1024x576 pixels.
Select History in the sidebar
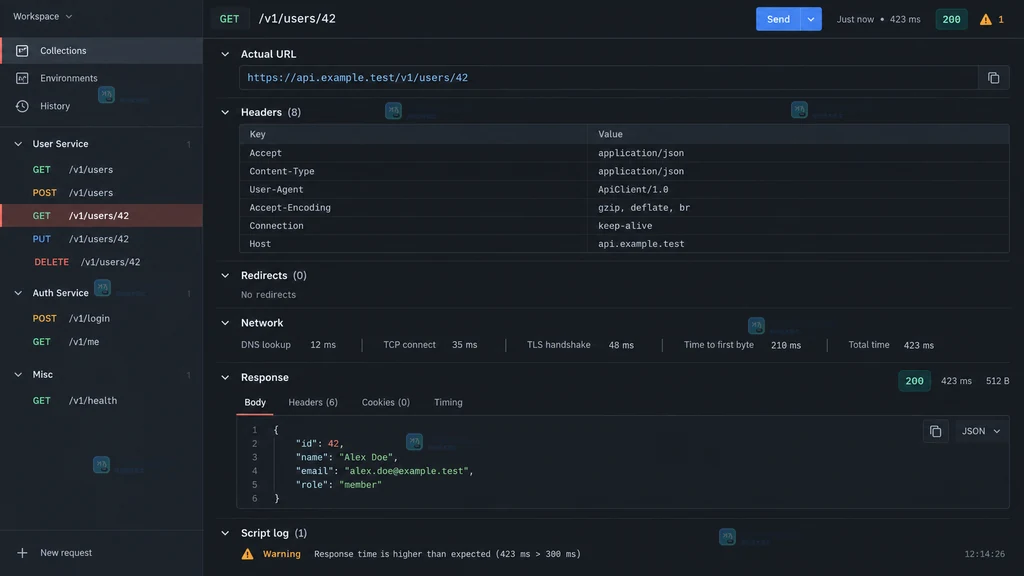point(101,106)
